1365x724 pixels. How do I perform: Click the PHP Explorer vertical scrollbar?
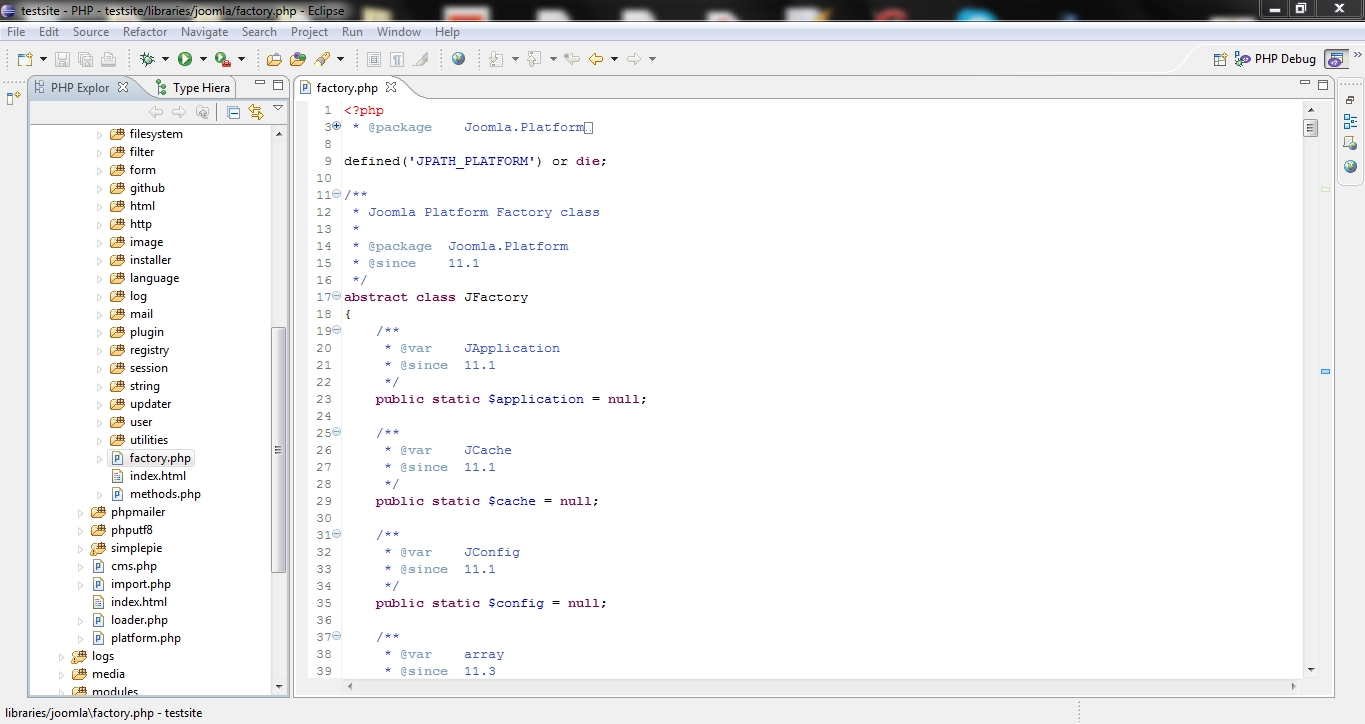coord(279,449)
